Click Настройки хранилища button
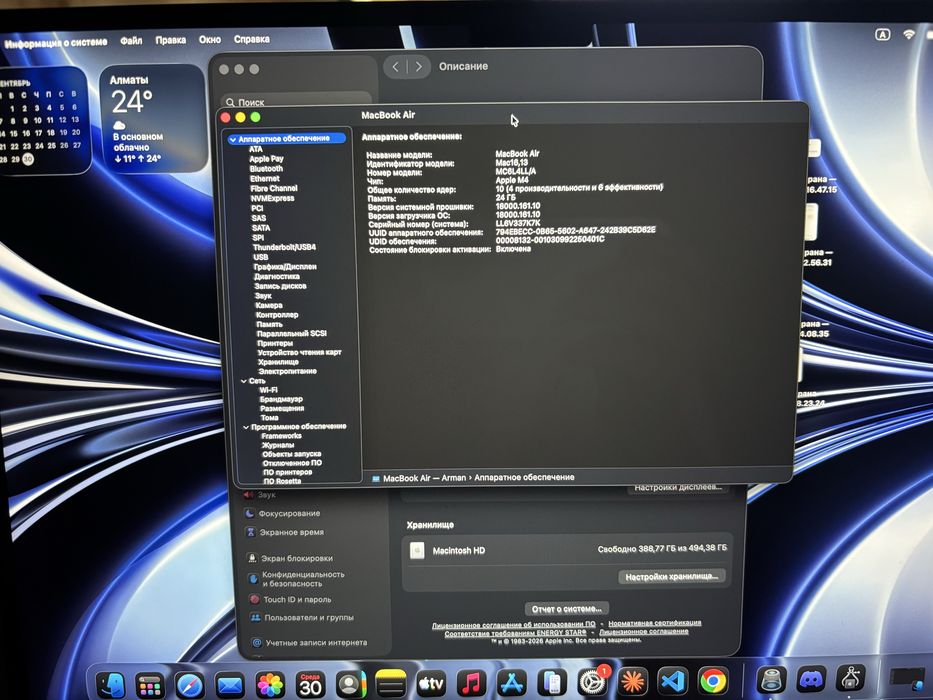Screen dimensions: 933x700 [672, 576]
